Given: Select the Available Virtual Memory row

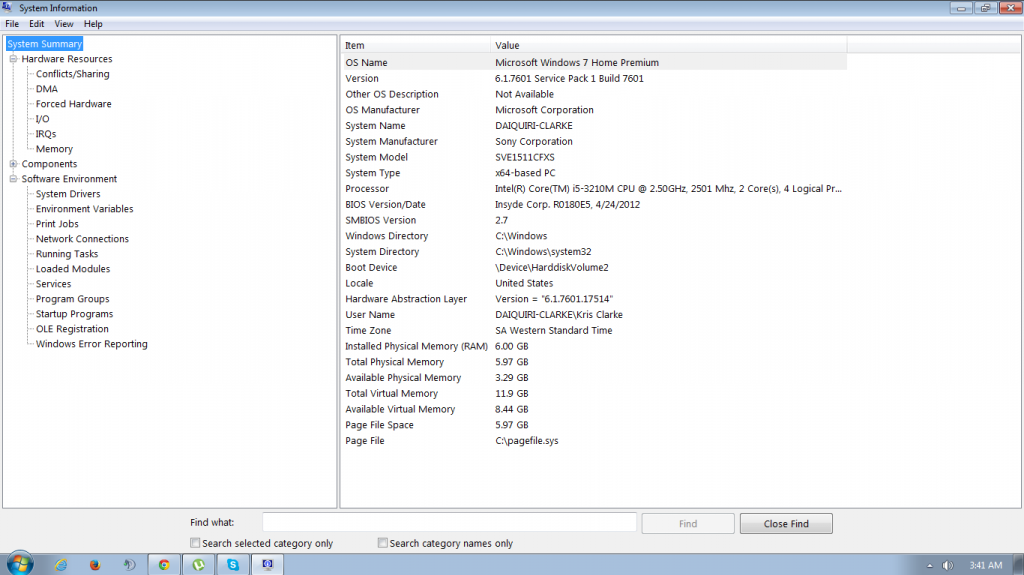Looking at the screenshot, I should pos(595,409).
